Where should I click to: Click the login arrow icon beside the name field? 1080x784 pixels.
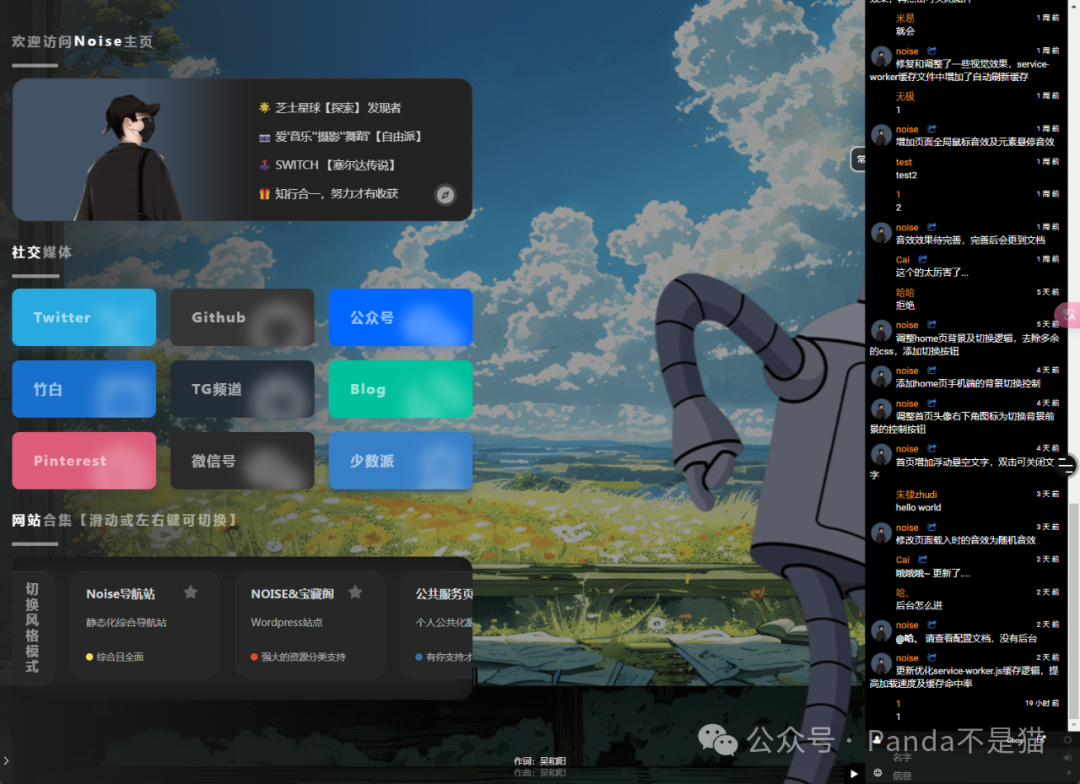(x=1068, y=757)
